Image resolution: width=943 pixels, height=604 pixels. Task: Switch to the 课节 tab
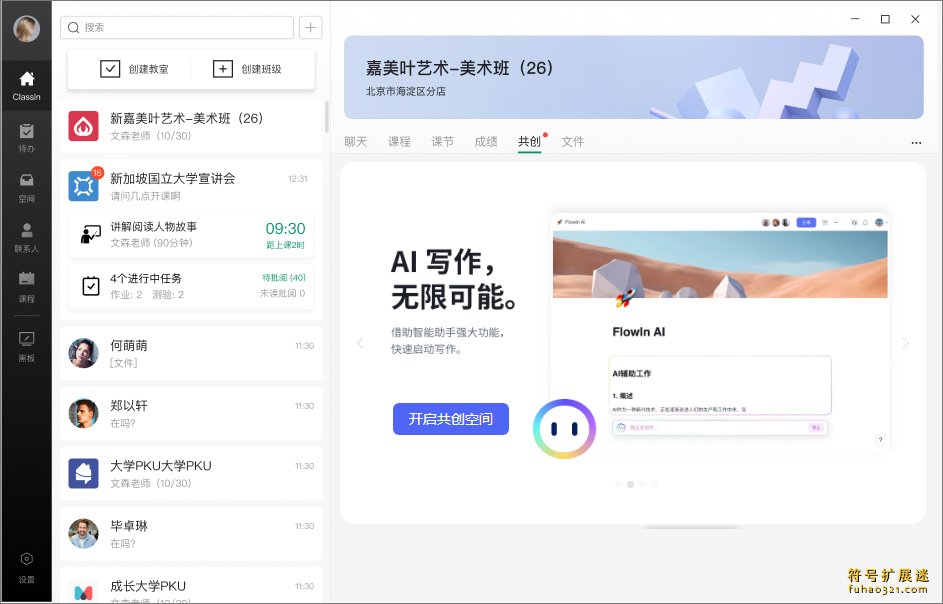click(442, 141)
